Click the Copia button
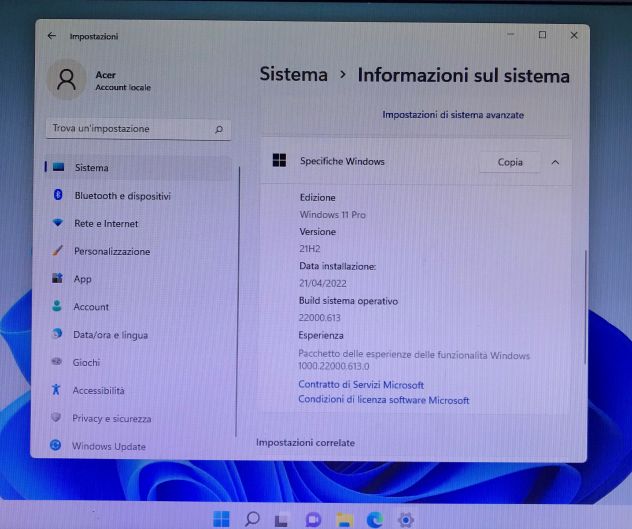632x529 pixels. 510,162
